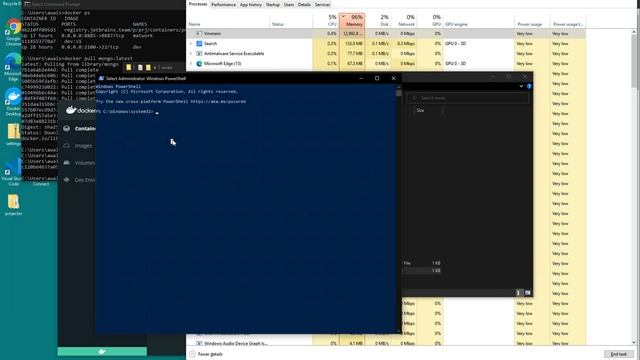This screenshot has height=360, width=640.
Task: Click the PowerShell command prompt line
Action: (x=127, y=111)
